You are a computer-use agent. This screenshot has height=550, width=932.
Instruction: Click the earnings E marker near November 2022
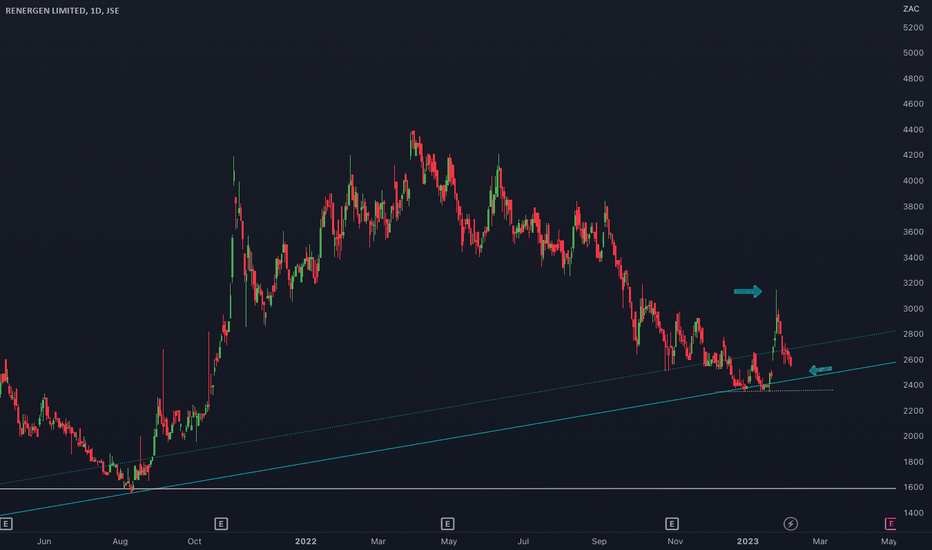pos(672,524)
